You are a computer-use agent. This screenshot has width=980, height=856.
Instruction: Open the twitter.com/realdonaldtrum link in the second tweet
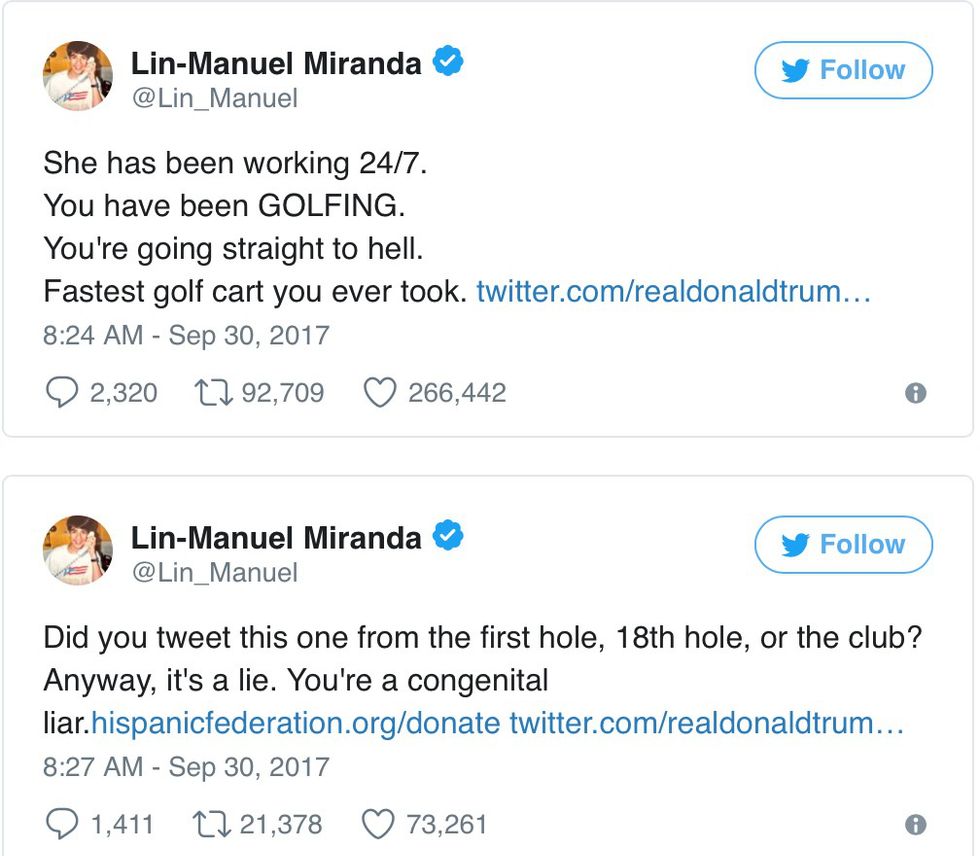tap(707, 723)
